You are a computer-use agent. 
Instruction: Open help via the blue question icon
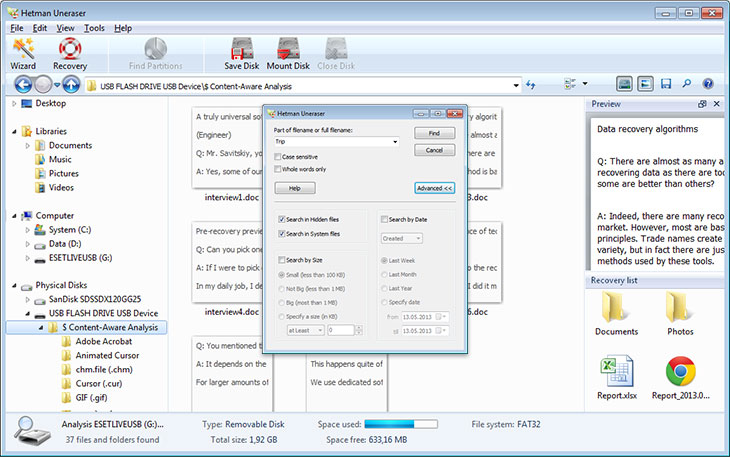(x=708, y=84)
